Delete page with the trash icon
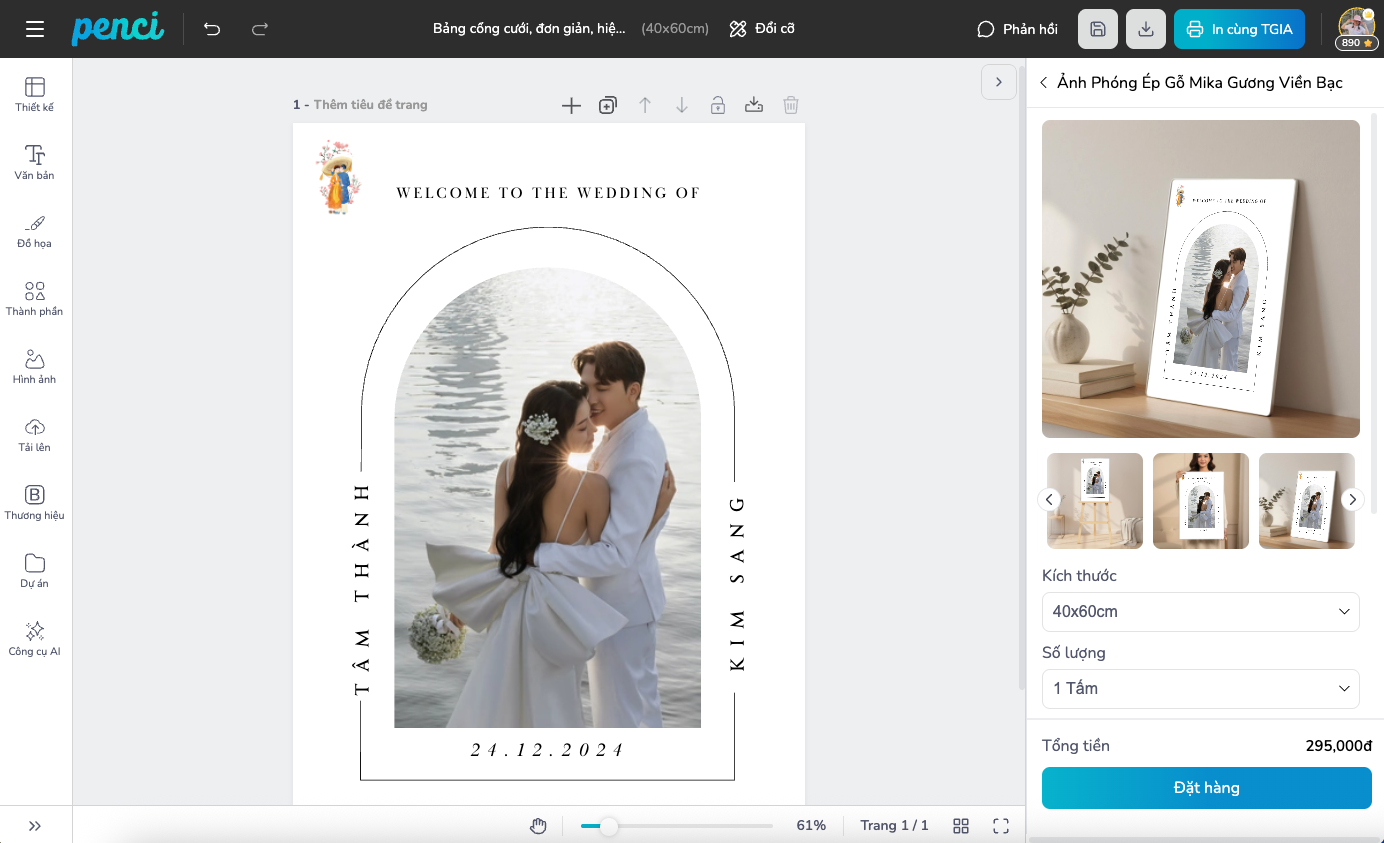The height and width of the screenshot is (843, 1384). (791, 105)
